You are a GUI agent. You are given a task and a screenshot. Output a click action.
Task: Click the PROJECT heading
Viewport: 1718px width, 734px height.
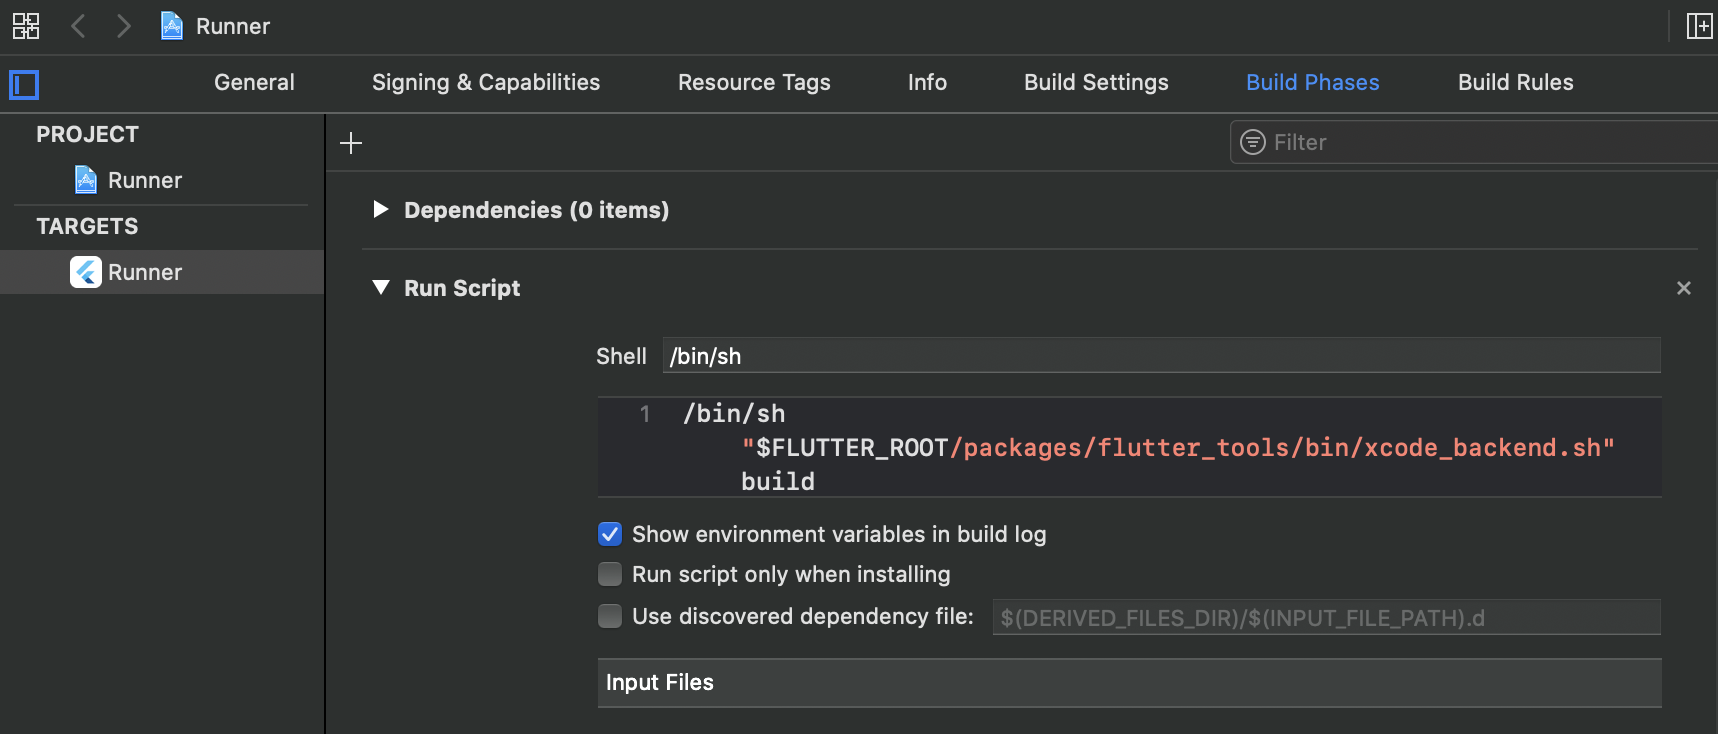coord(87,134)
